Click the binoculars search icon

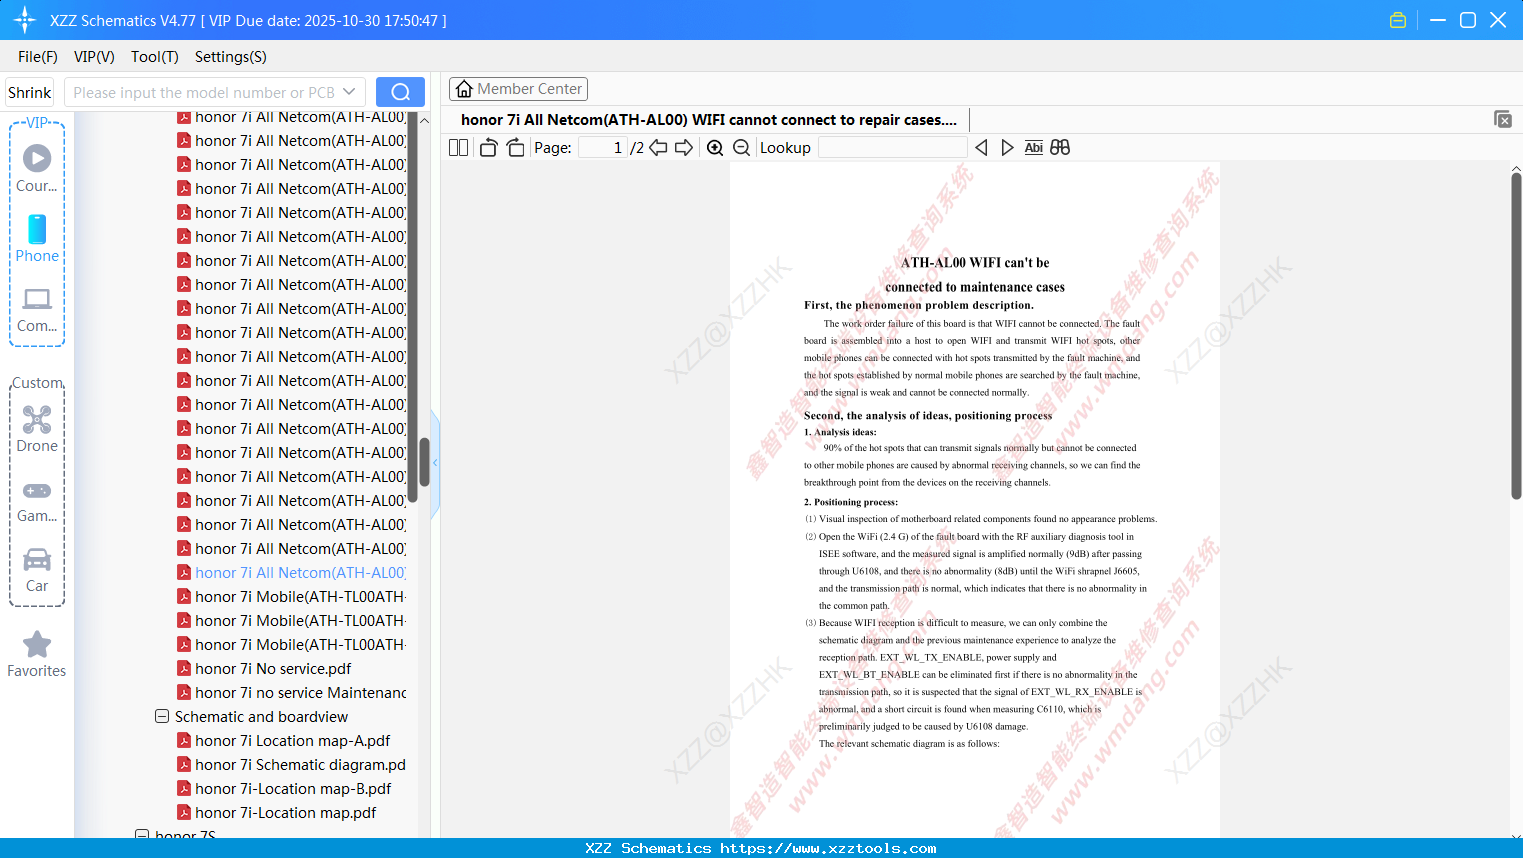click(x=1060, y=148)
